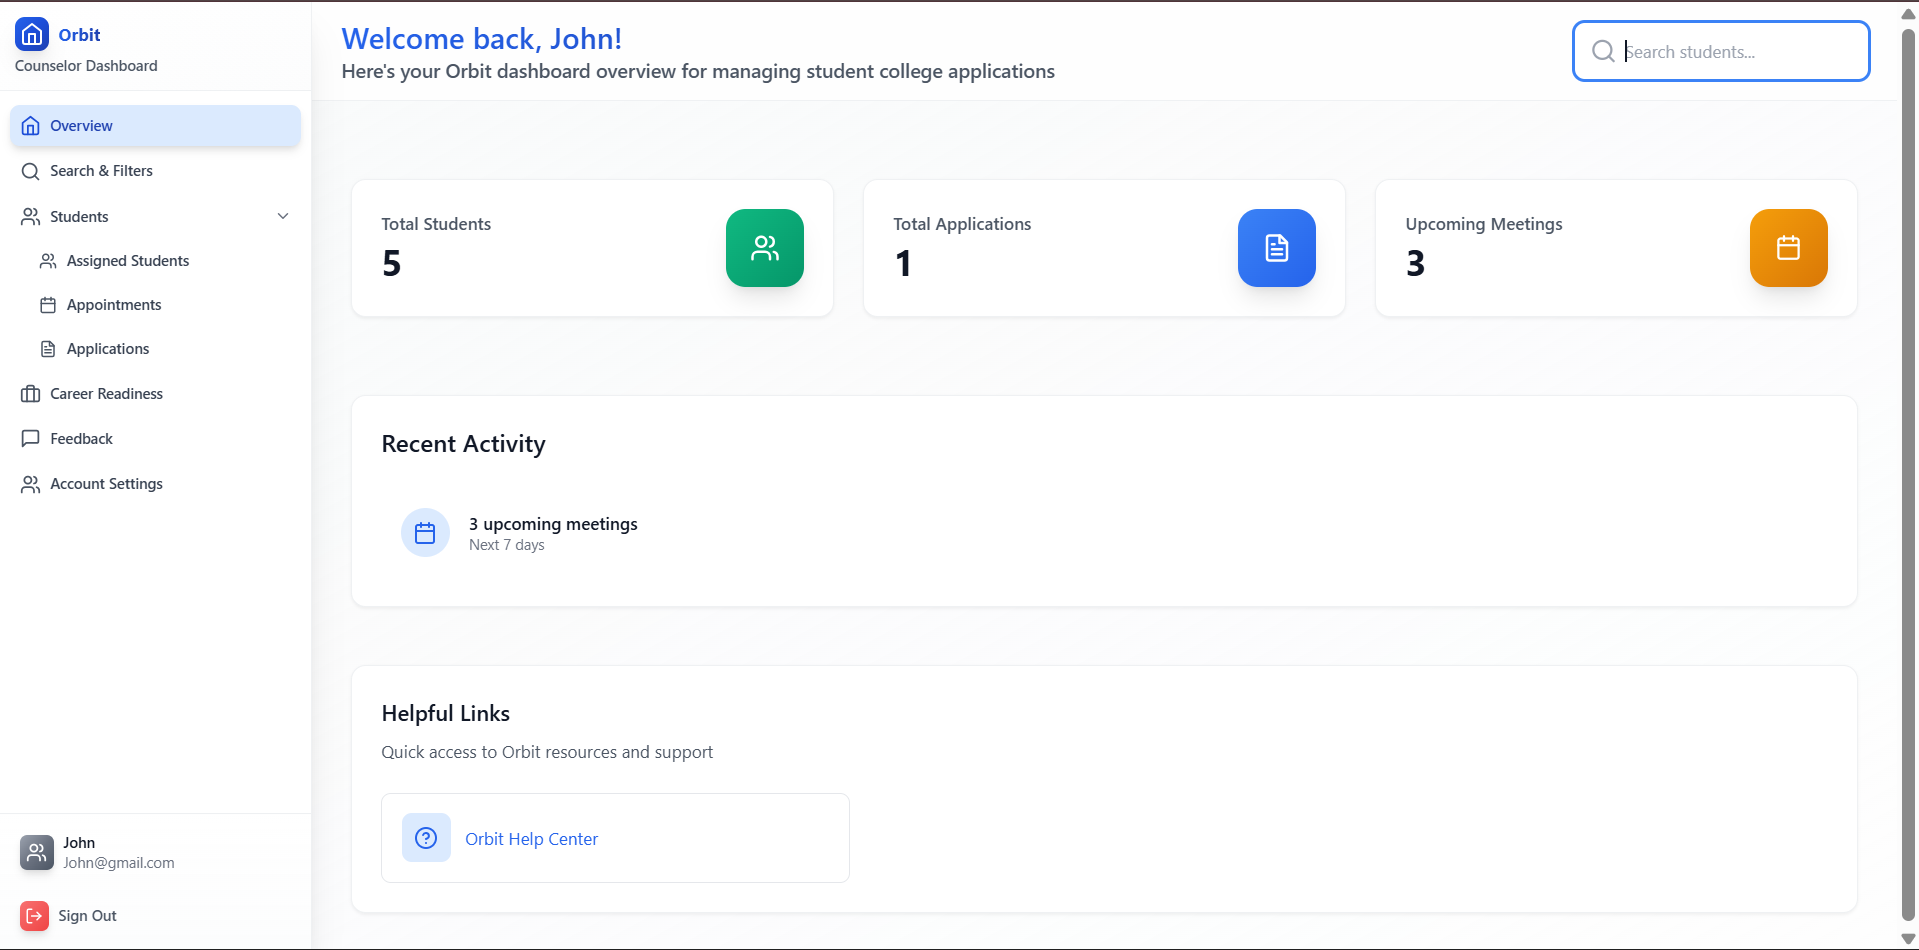The height and width of the screenshot is (950, 1919).
Task: Click the Students people icon in sidebar
Action: point(31,217)
